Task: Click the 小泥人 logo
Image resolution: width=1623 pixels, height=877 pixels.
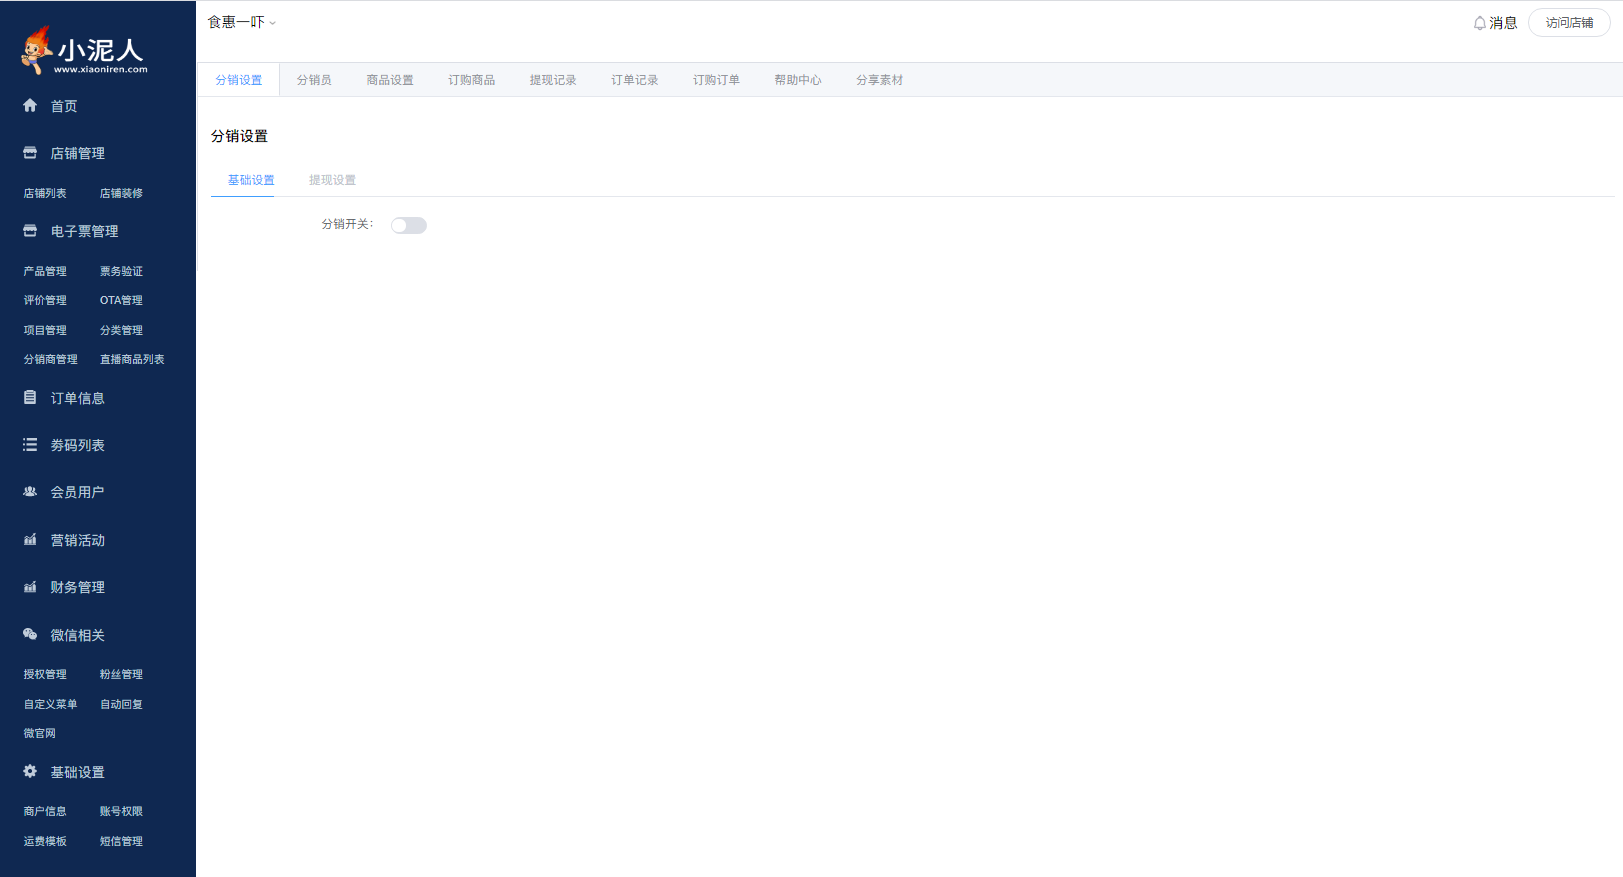Action: click(85, 51)
